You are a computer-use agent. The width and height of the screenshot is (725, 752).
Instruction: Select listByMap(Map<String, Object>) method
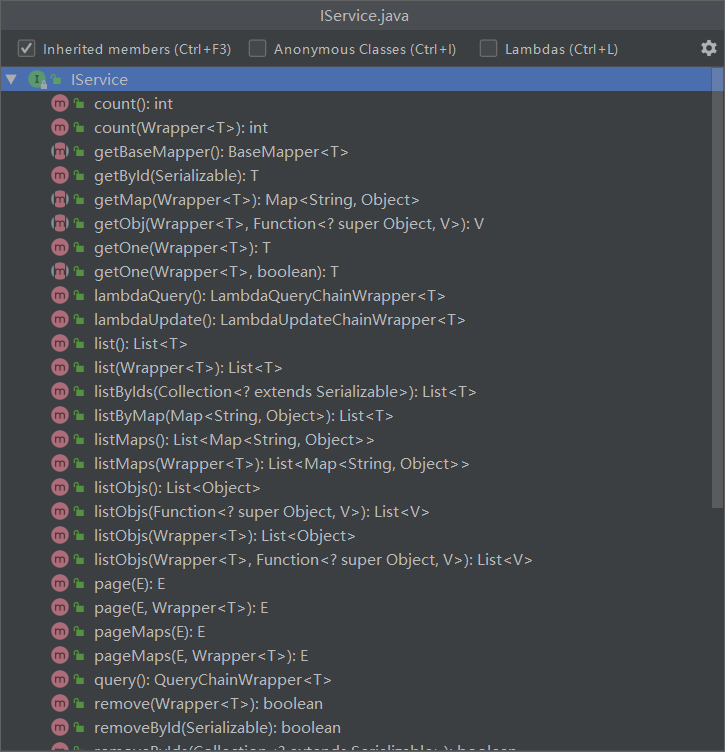click(x=244, y=415)
